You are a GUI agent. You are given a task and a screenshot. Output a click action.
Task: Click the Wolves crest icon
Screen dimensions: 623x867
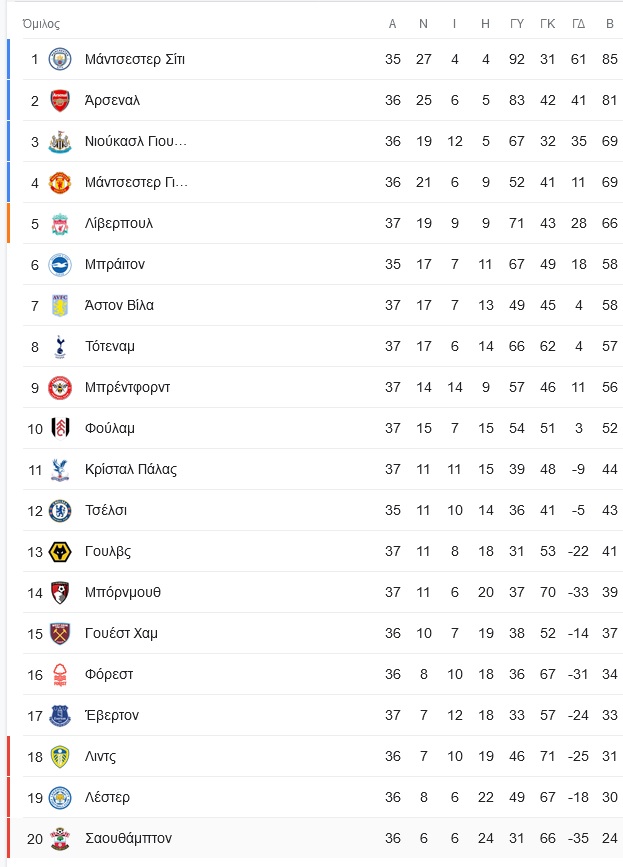coord(60,551)
